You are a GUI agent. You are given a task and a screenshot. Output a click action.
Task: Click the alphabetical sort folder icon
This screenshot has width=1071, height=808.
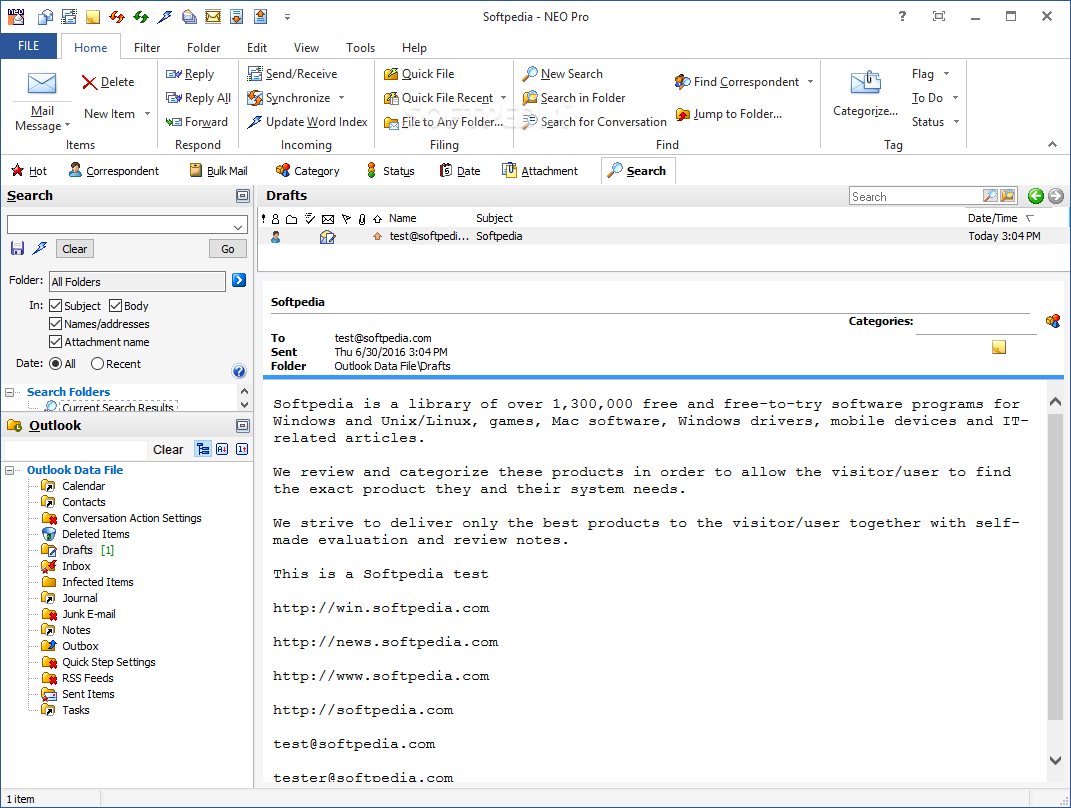pyautogui.click(x=222, y=449)
